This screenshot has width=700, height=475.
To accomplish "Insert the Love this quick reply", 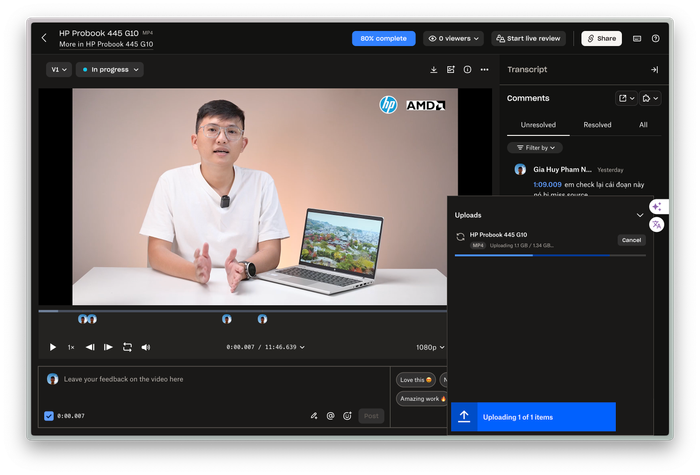I will pyautogui.click(x=416, y=380).
